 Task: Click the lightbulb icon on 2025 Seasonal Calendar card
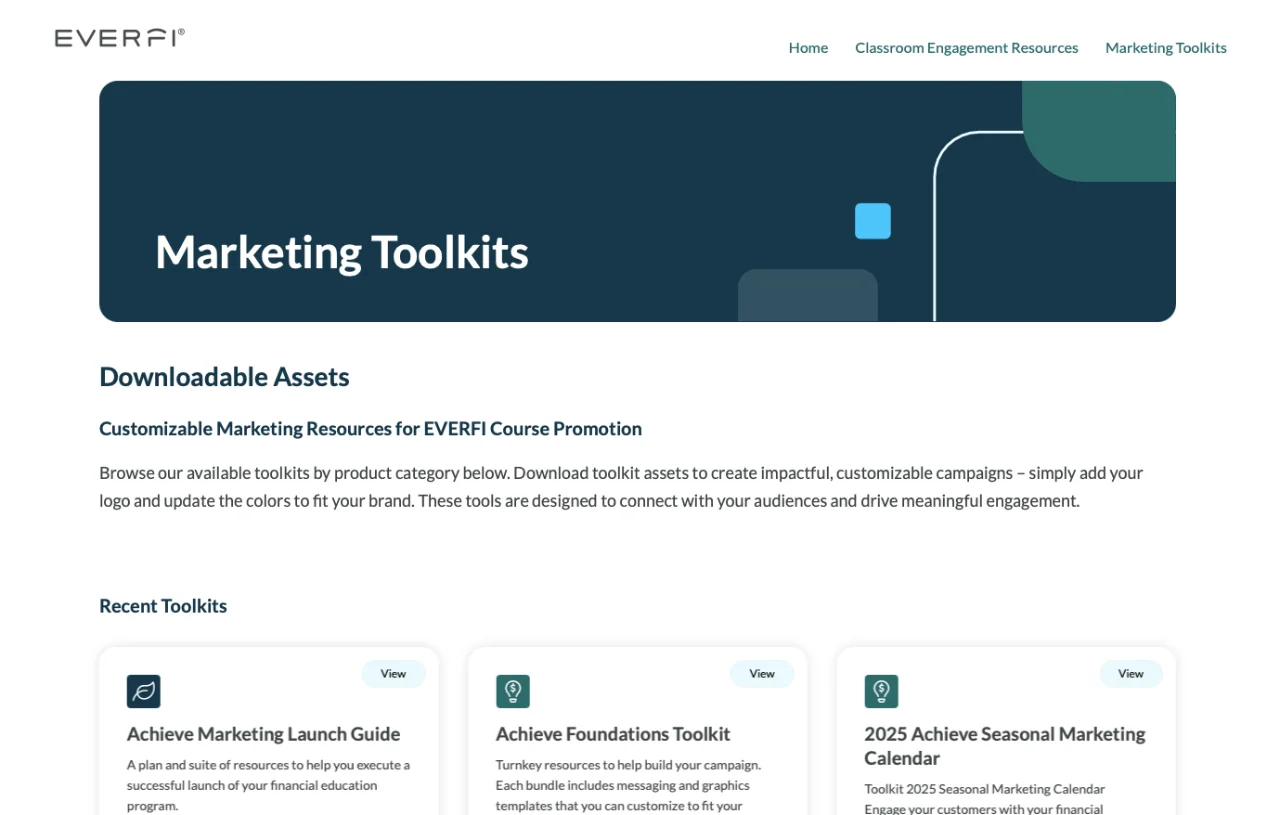[x=881, y=691]
